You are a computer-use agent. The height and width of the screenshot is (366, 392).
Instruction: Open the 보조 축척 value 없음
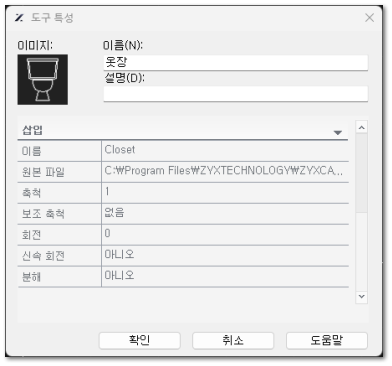point(225,213)
